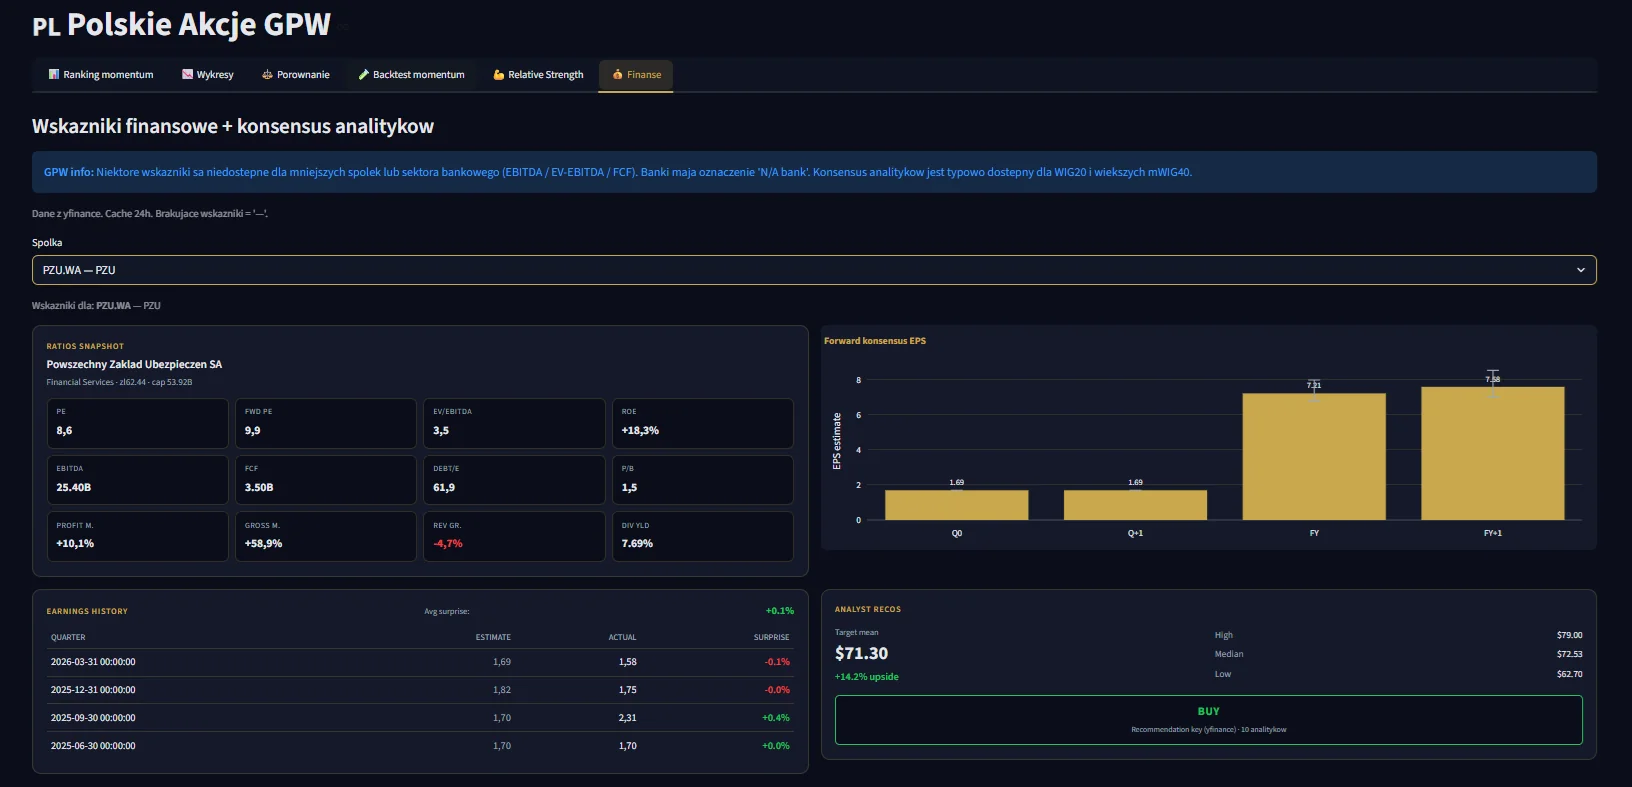
Task: Click the ROE card showing +18,3%
Action: (x=703, y=423)
